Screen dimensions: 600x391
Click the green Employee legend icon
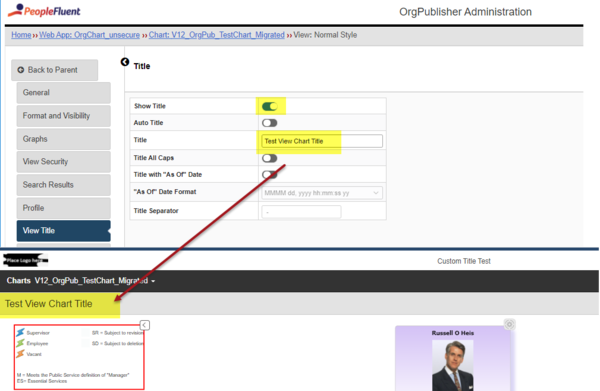pos(20,343)
